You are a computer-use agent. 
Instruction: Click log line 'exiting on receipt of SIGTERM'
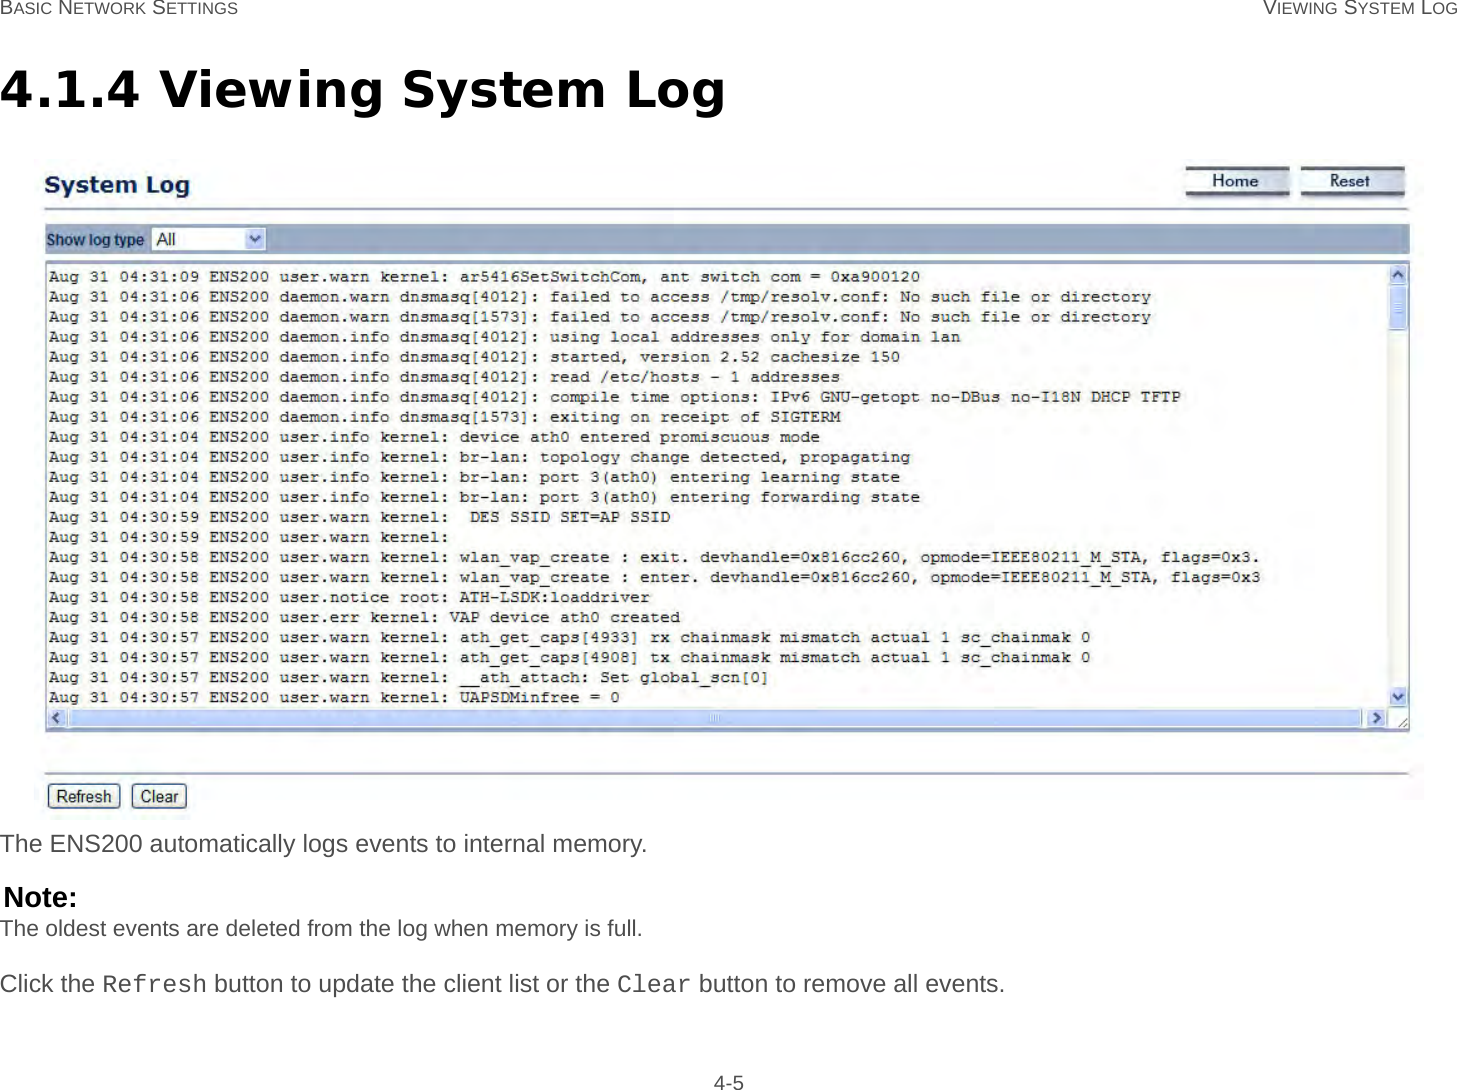tap(444, 417)
